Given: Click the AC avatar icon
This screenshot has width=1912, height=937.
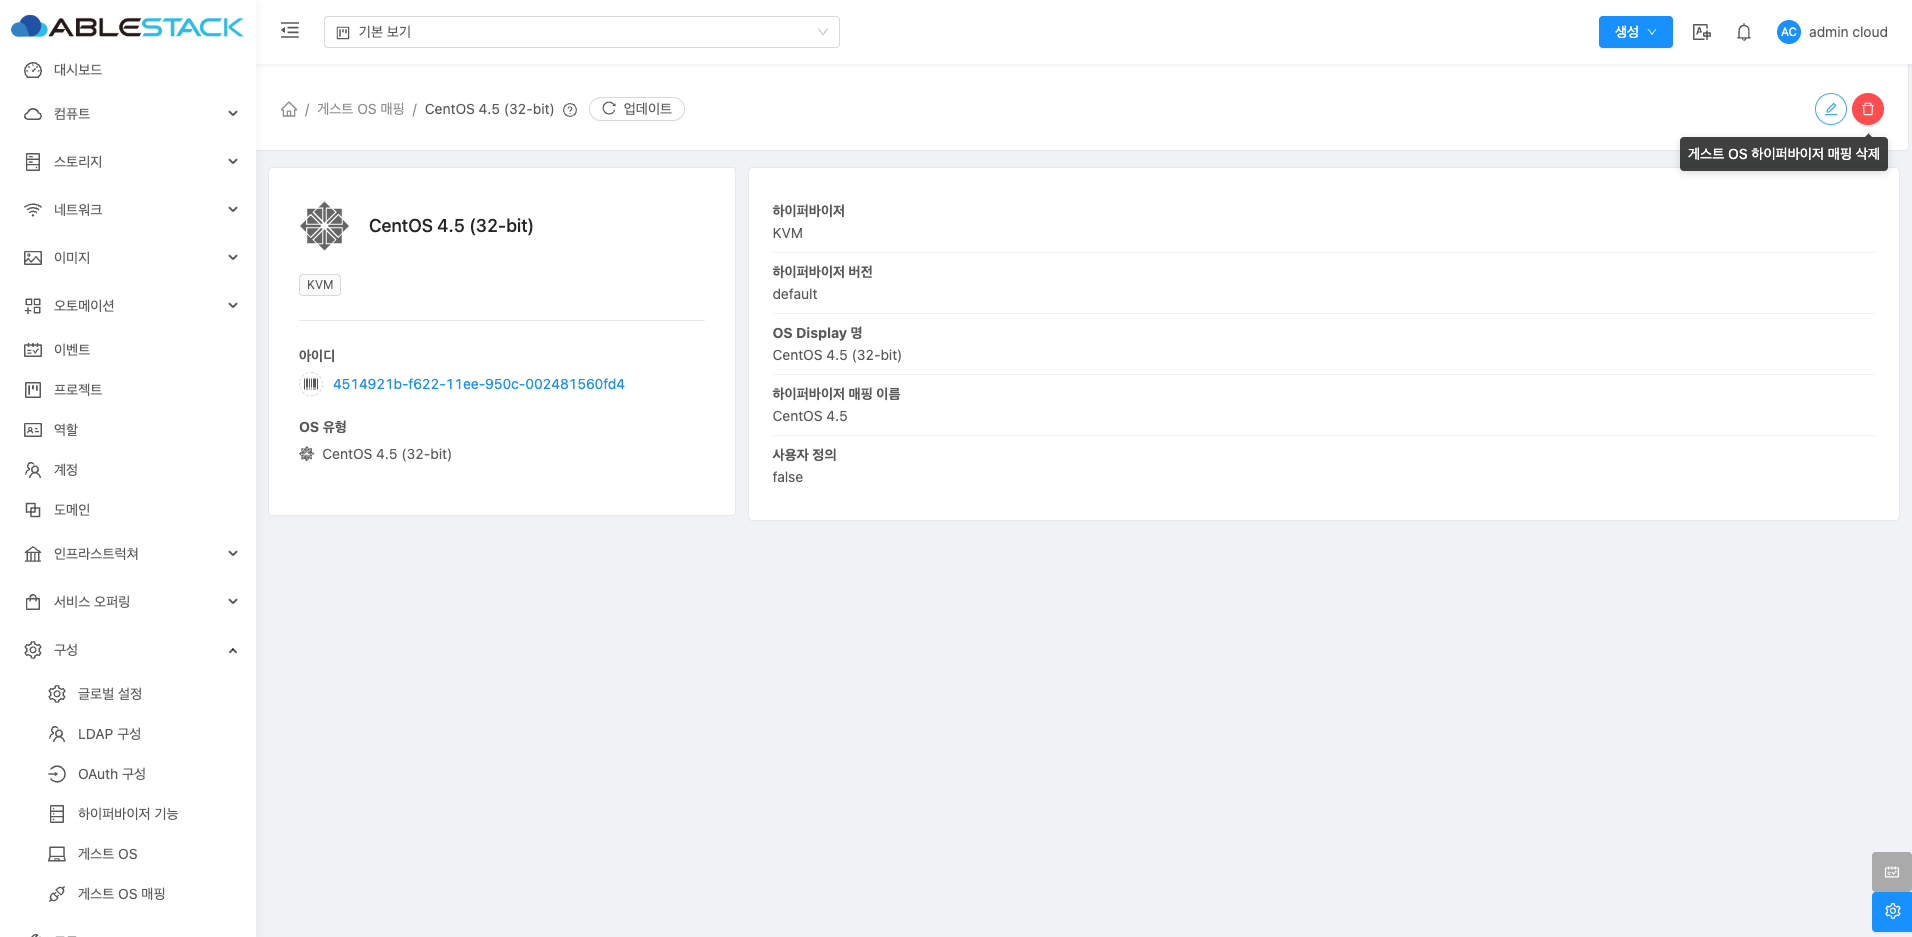Looking at the screenshot, I should click(1788, 32).
